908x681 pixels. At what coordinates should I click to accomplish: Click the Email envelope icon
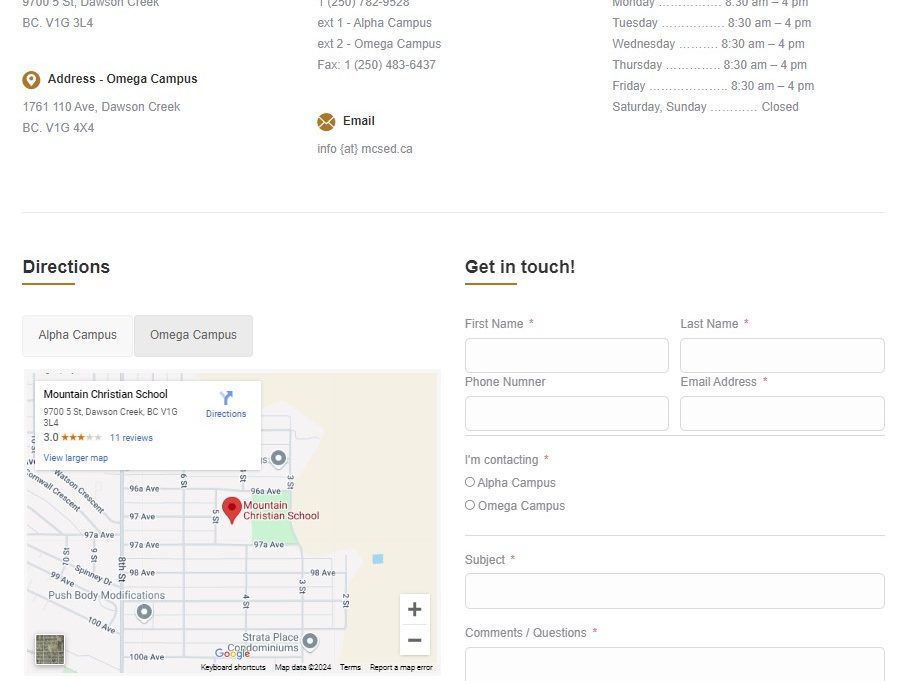click(x=326, y=122)
